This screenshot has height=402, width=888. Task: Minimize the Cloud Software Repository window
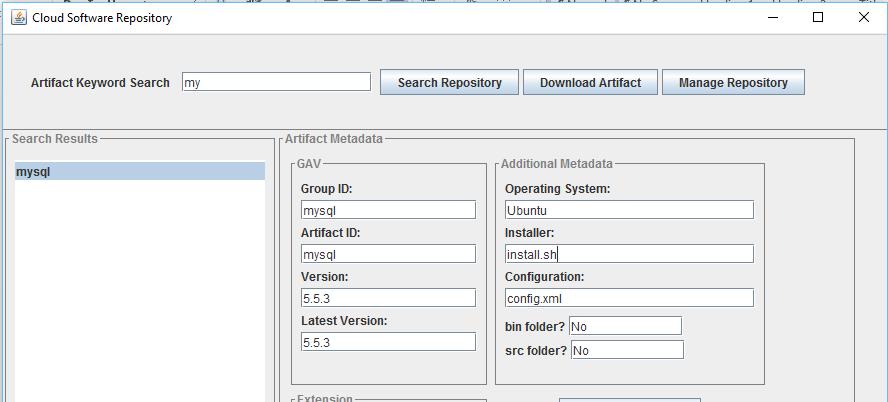(x=773, y=18)
